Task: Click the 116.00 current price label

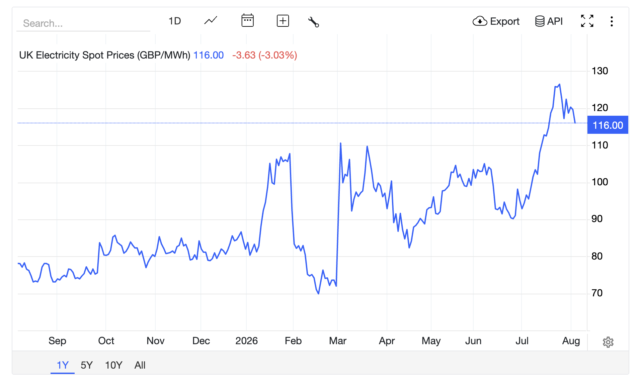Action: click(607, 125)
